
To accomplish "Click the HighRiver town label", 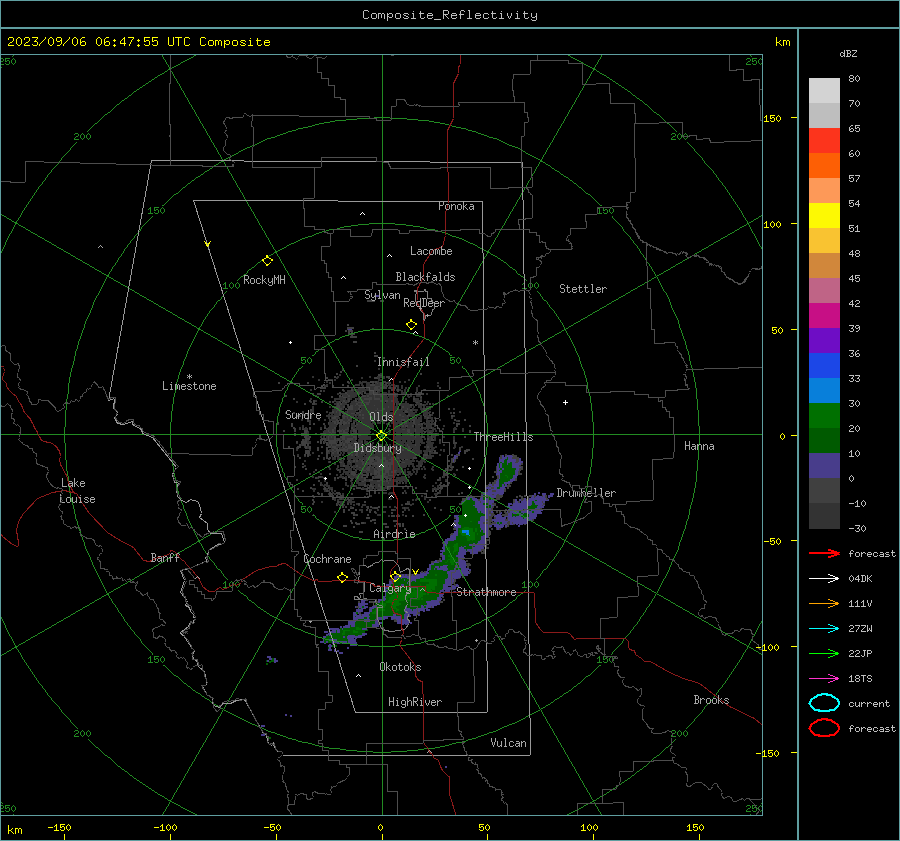I will click(x=415, y=702).
